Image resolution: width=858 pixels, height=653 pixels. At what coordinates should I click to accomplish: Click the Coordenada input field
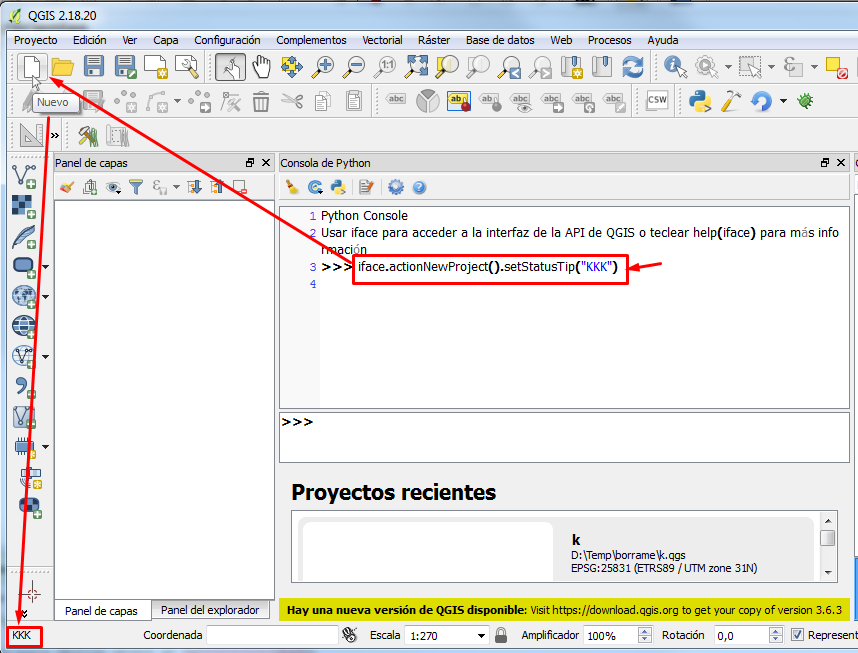pyautogui.click(x=273, y=635)
